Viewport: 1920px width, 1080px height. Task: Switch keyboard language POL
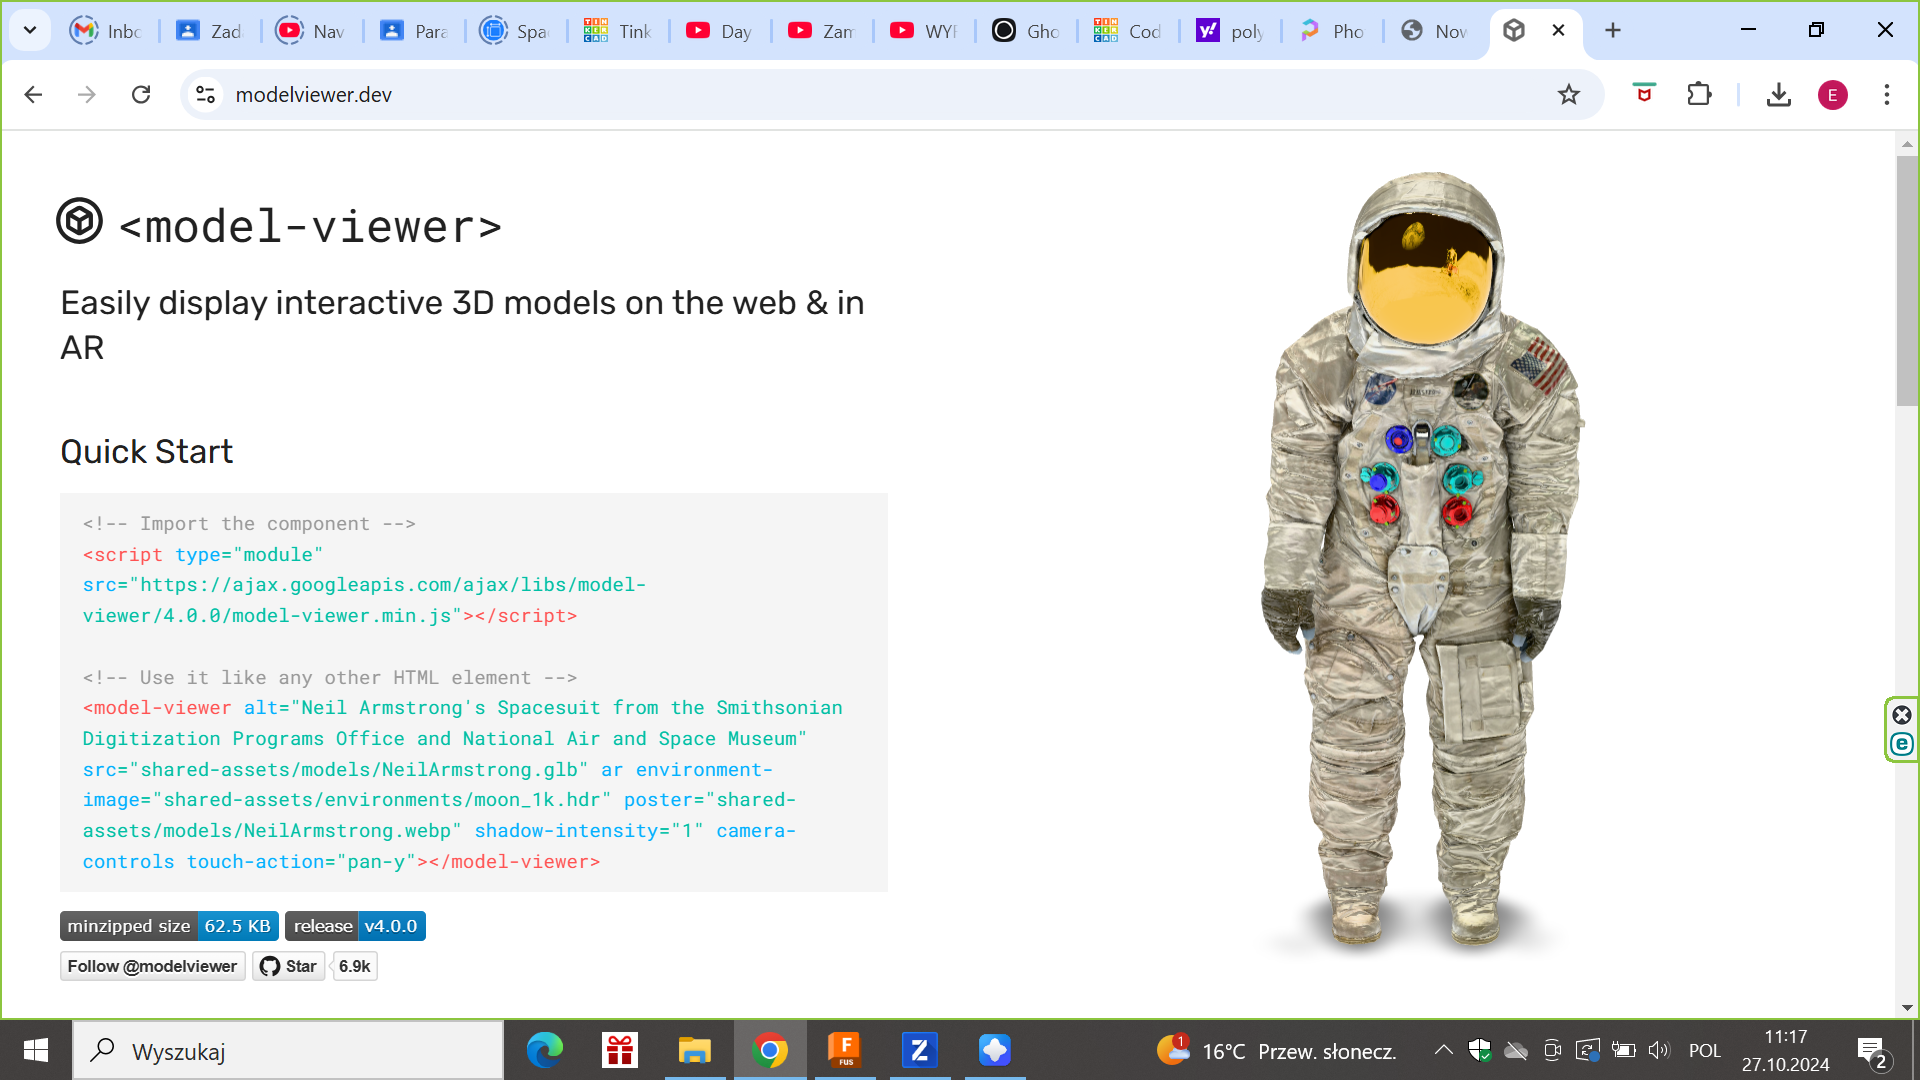point(1705,1051)
